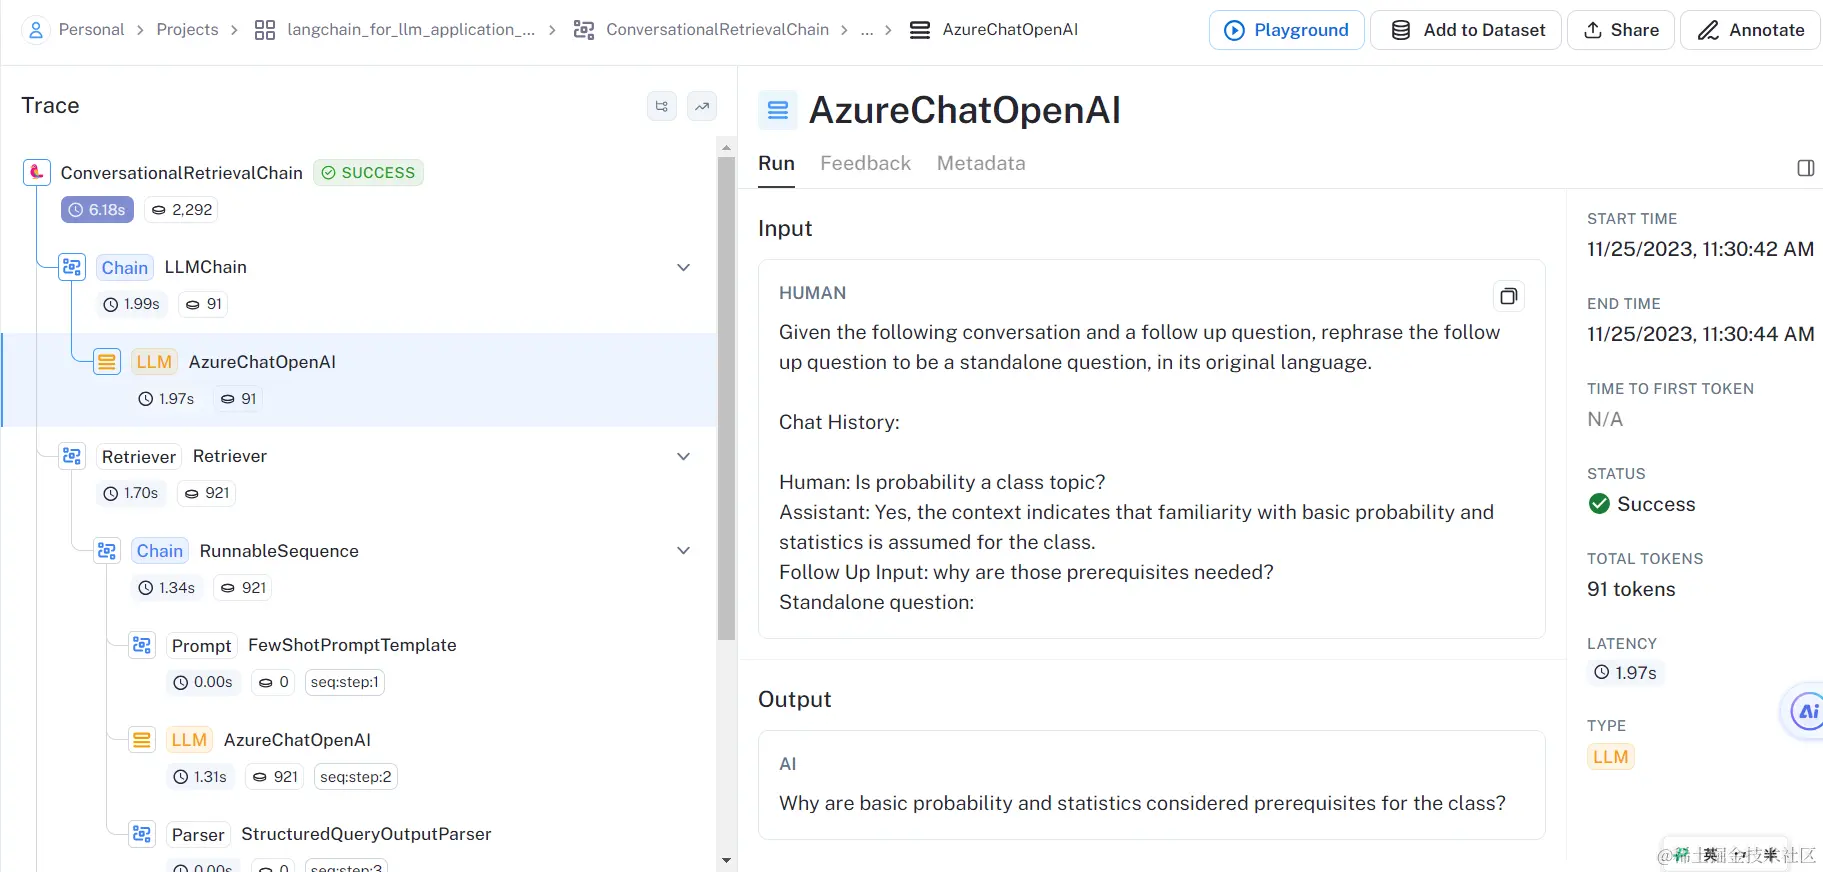Click the project grid icon in breadcrumb
This screenshot has height=872, width=1823.
265,30
